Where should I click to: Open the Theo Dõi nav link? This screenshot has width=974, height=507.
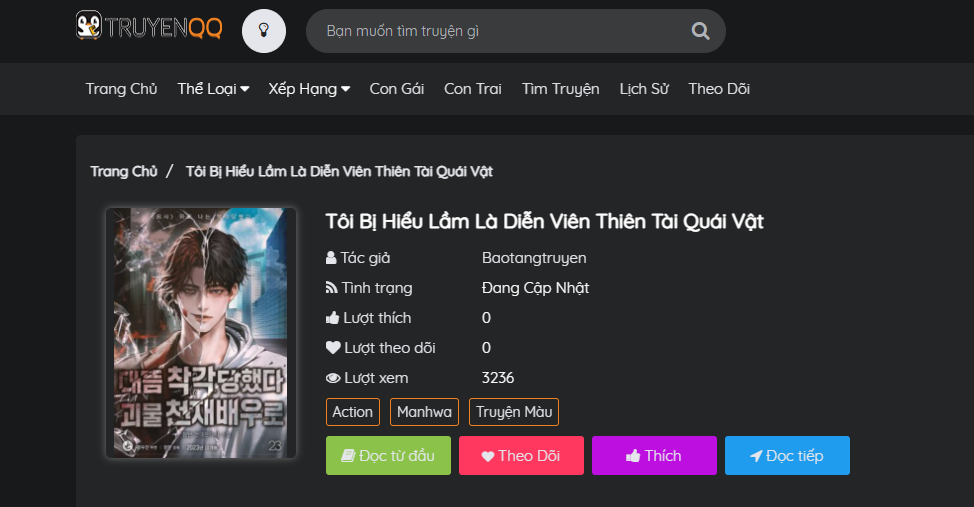tap(719, 89)
